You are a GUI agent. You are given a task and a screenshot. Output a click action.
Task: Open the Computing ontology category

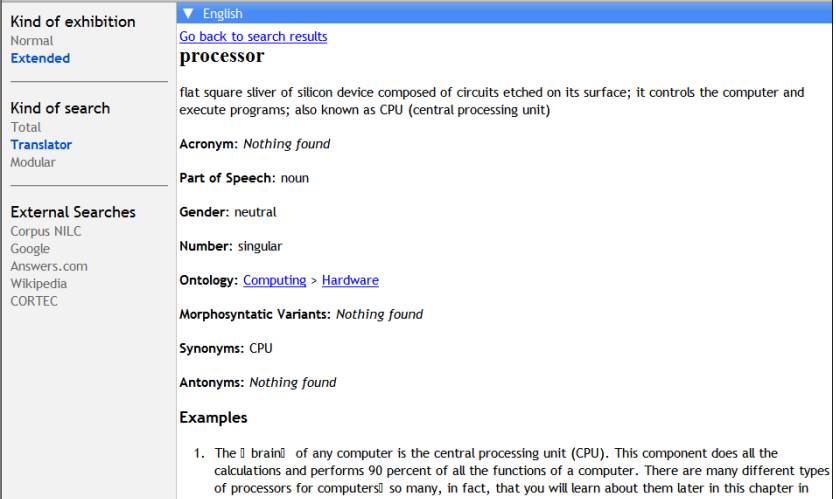pyautogui.click(x=273, y=281)
